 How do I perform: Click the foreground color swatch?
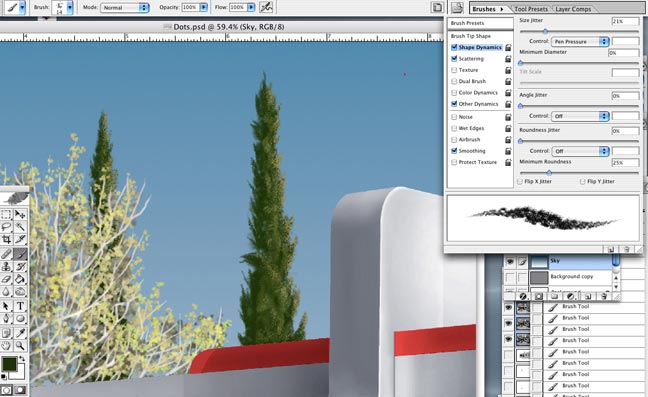9,364
